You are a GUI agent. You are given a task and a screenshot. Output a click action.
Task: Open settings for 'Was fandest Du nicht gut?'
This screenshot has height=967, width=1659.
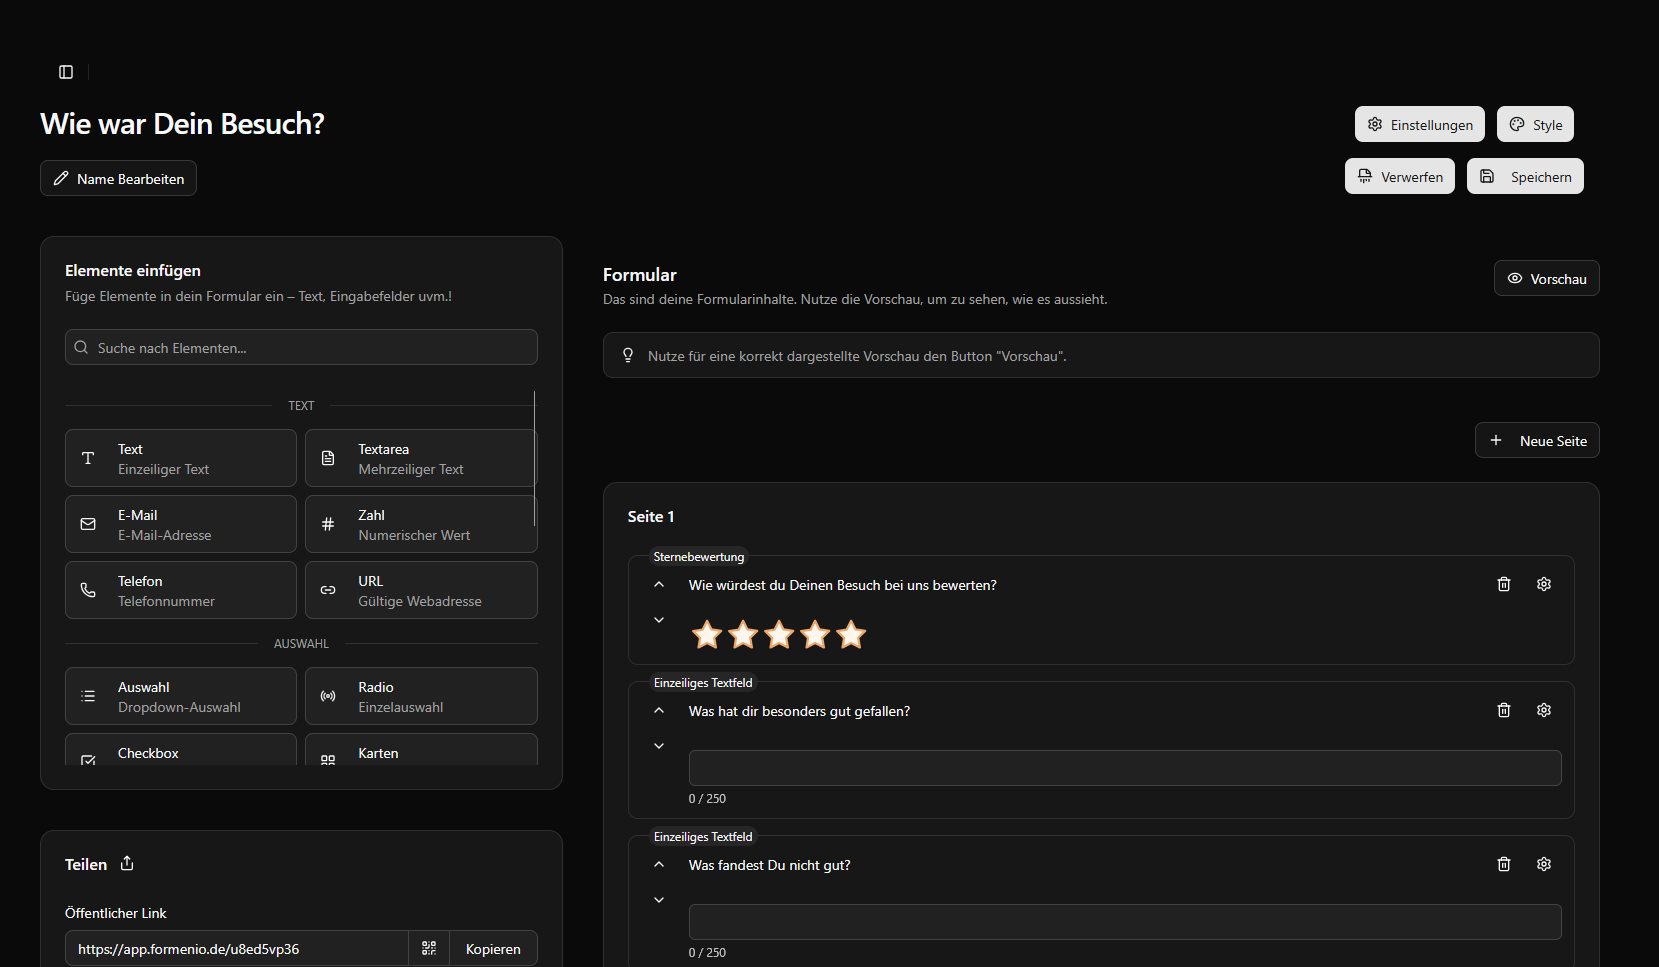(x=1543, y=863)
